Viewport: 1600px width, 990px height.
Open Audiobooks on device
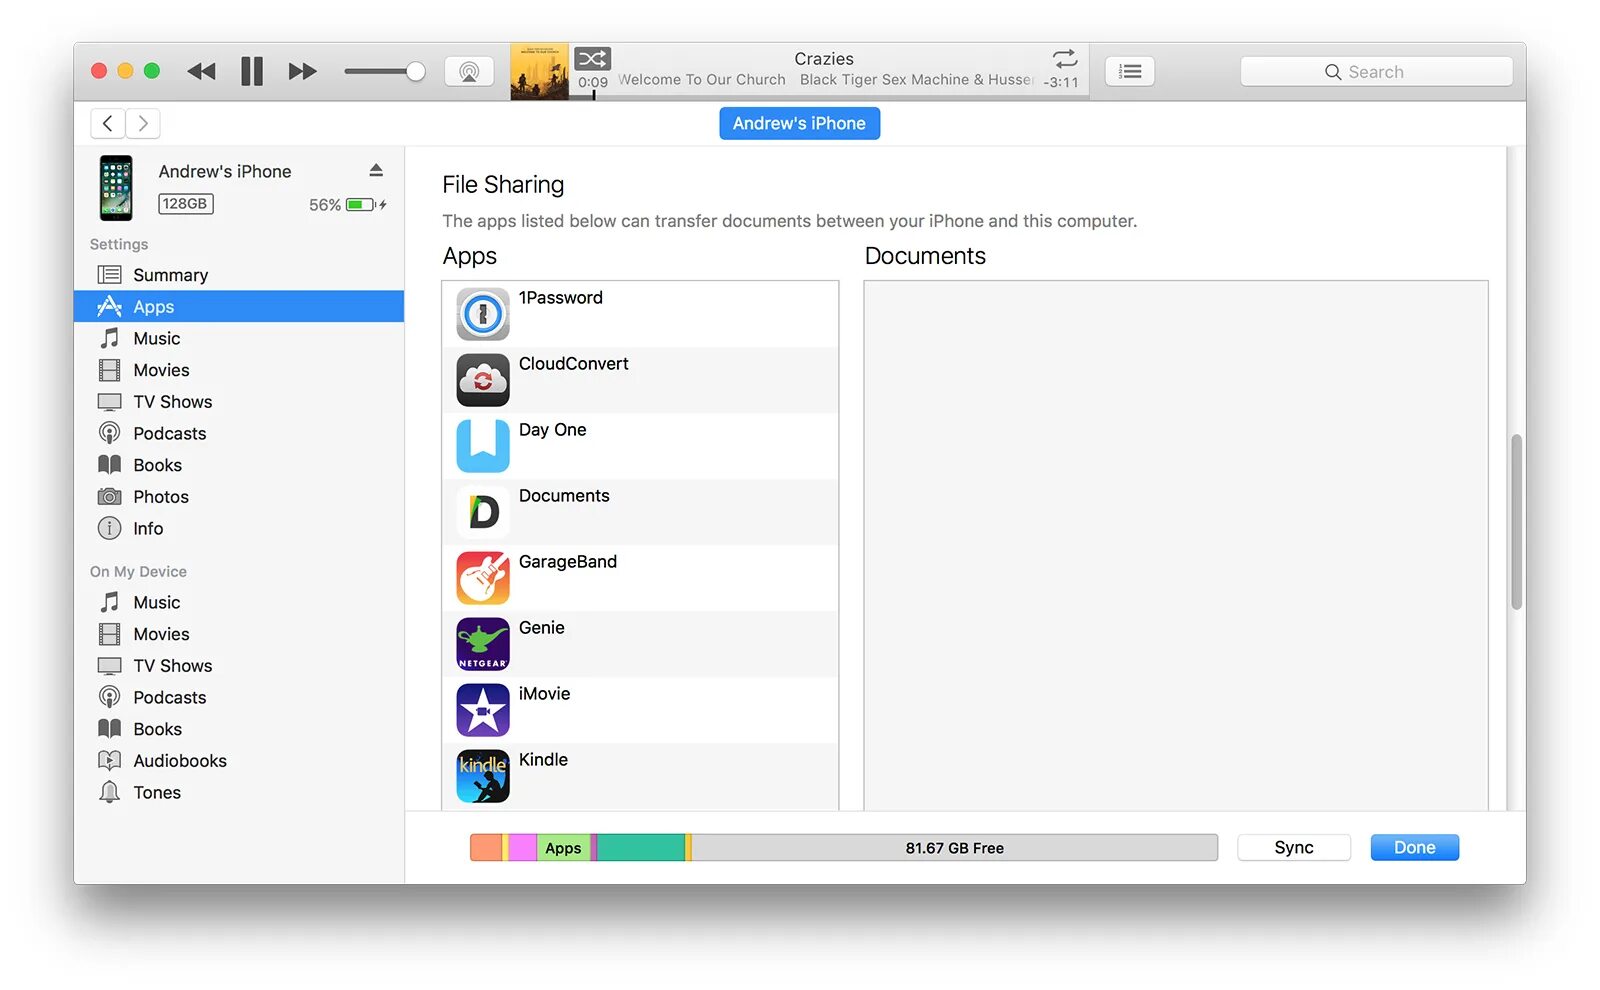[x=239, y=761]
